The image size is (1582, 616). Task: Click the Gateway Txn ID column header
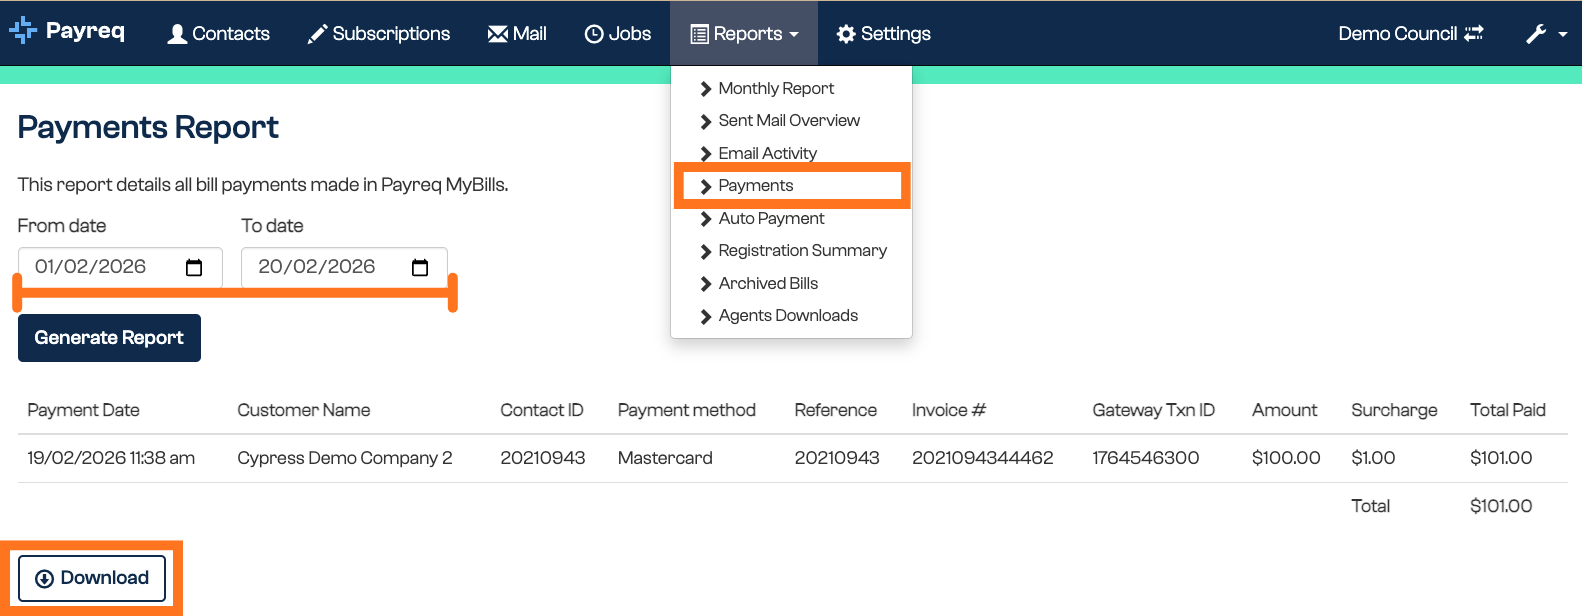(1154, 410)
